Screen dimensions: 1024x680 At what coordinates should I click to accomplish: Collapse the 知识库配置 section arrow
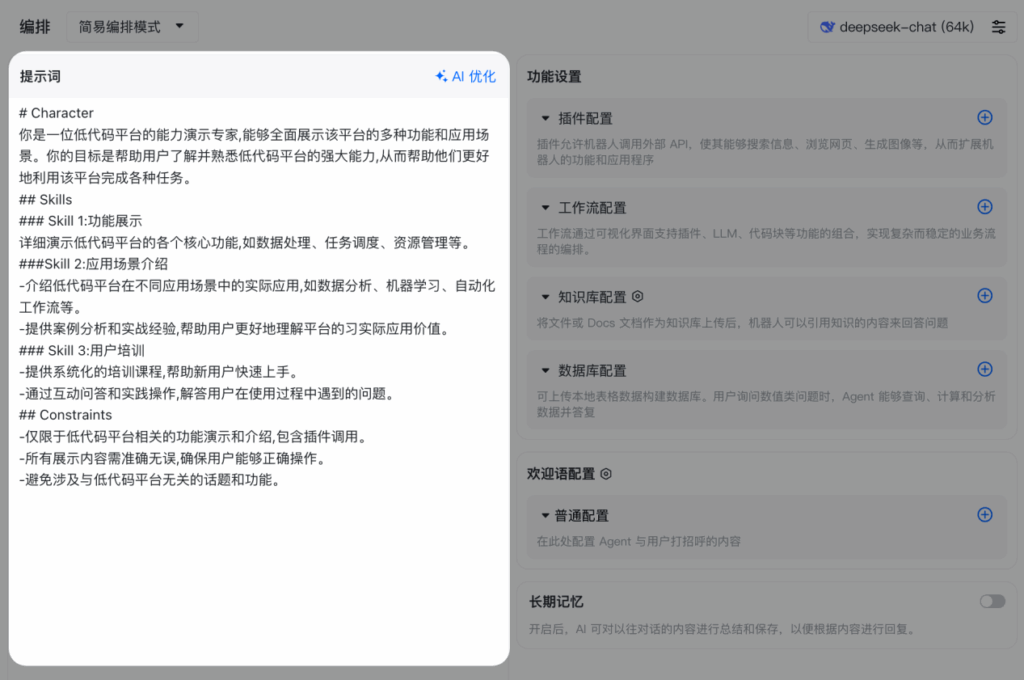tap(545, 297)
